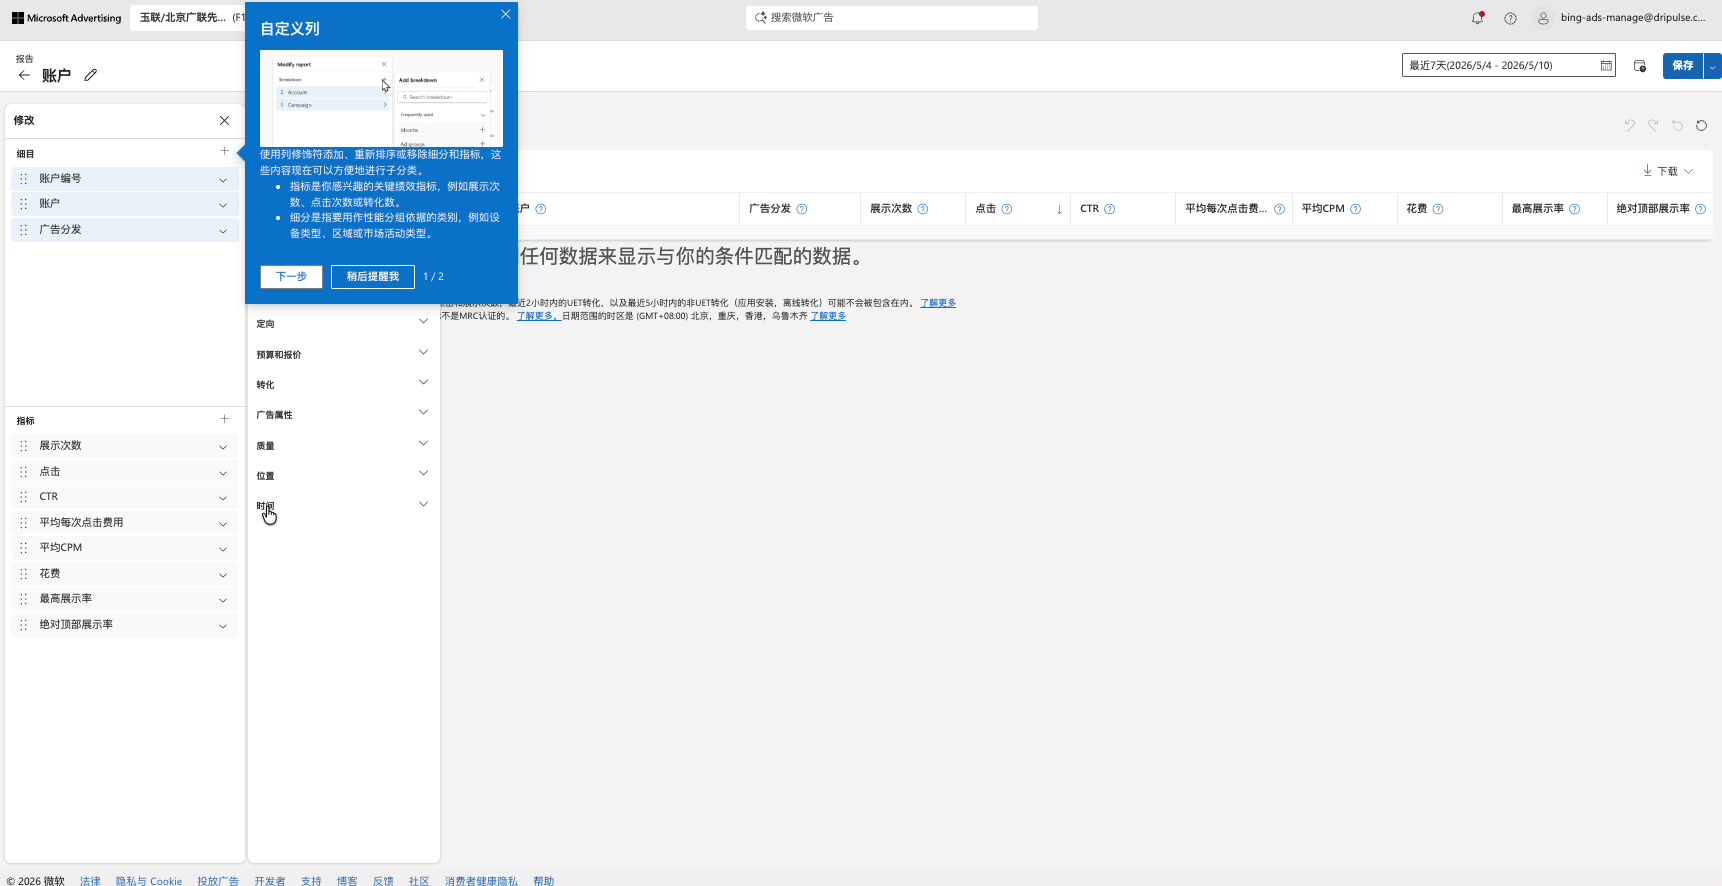Click the Microsoft Advertising logo
This screenshot has width=1722, height=886.
(66, 18)
